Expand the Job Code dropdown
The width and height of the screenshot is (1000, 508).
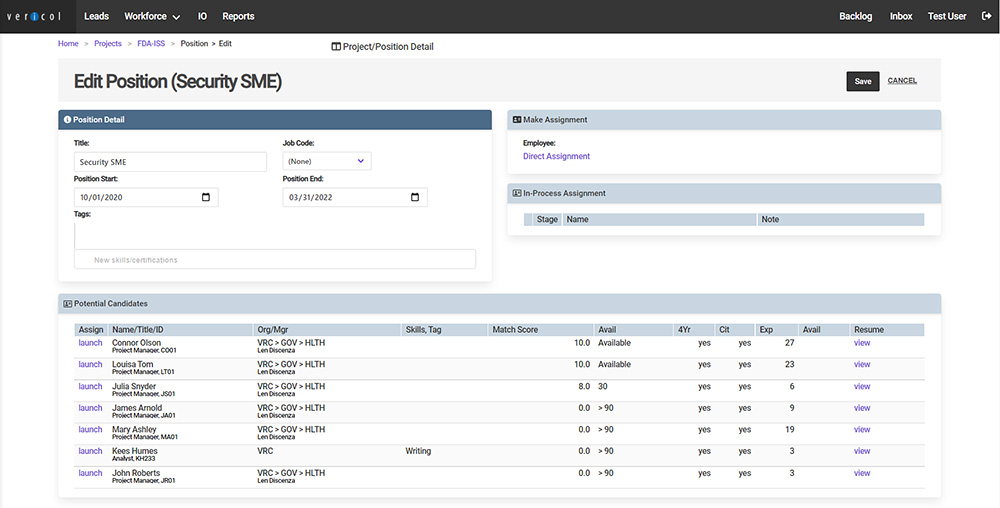tap(327, 161)
